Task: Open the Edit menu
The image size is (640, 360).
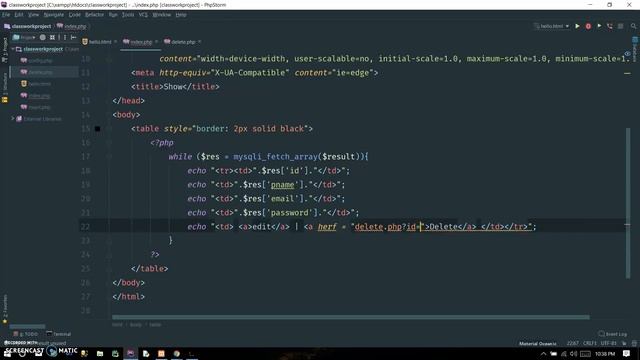Action: tap(19, 15)
